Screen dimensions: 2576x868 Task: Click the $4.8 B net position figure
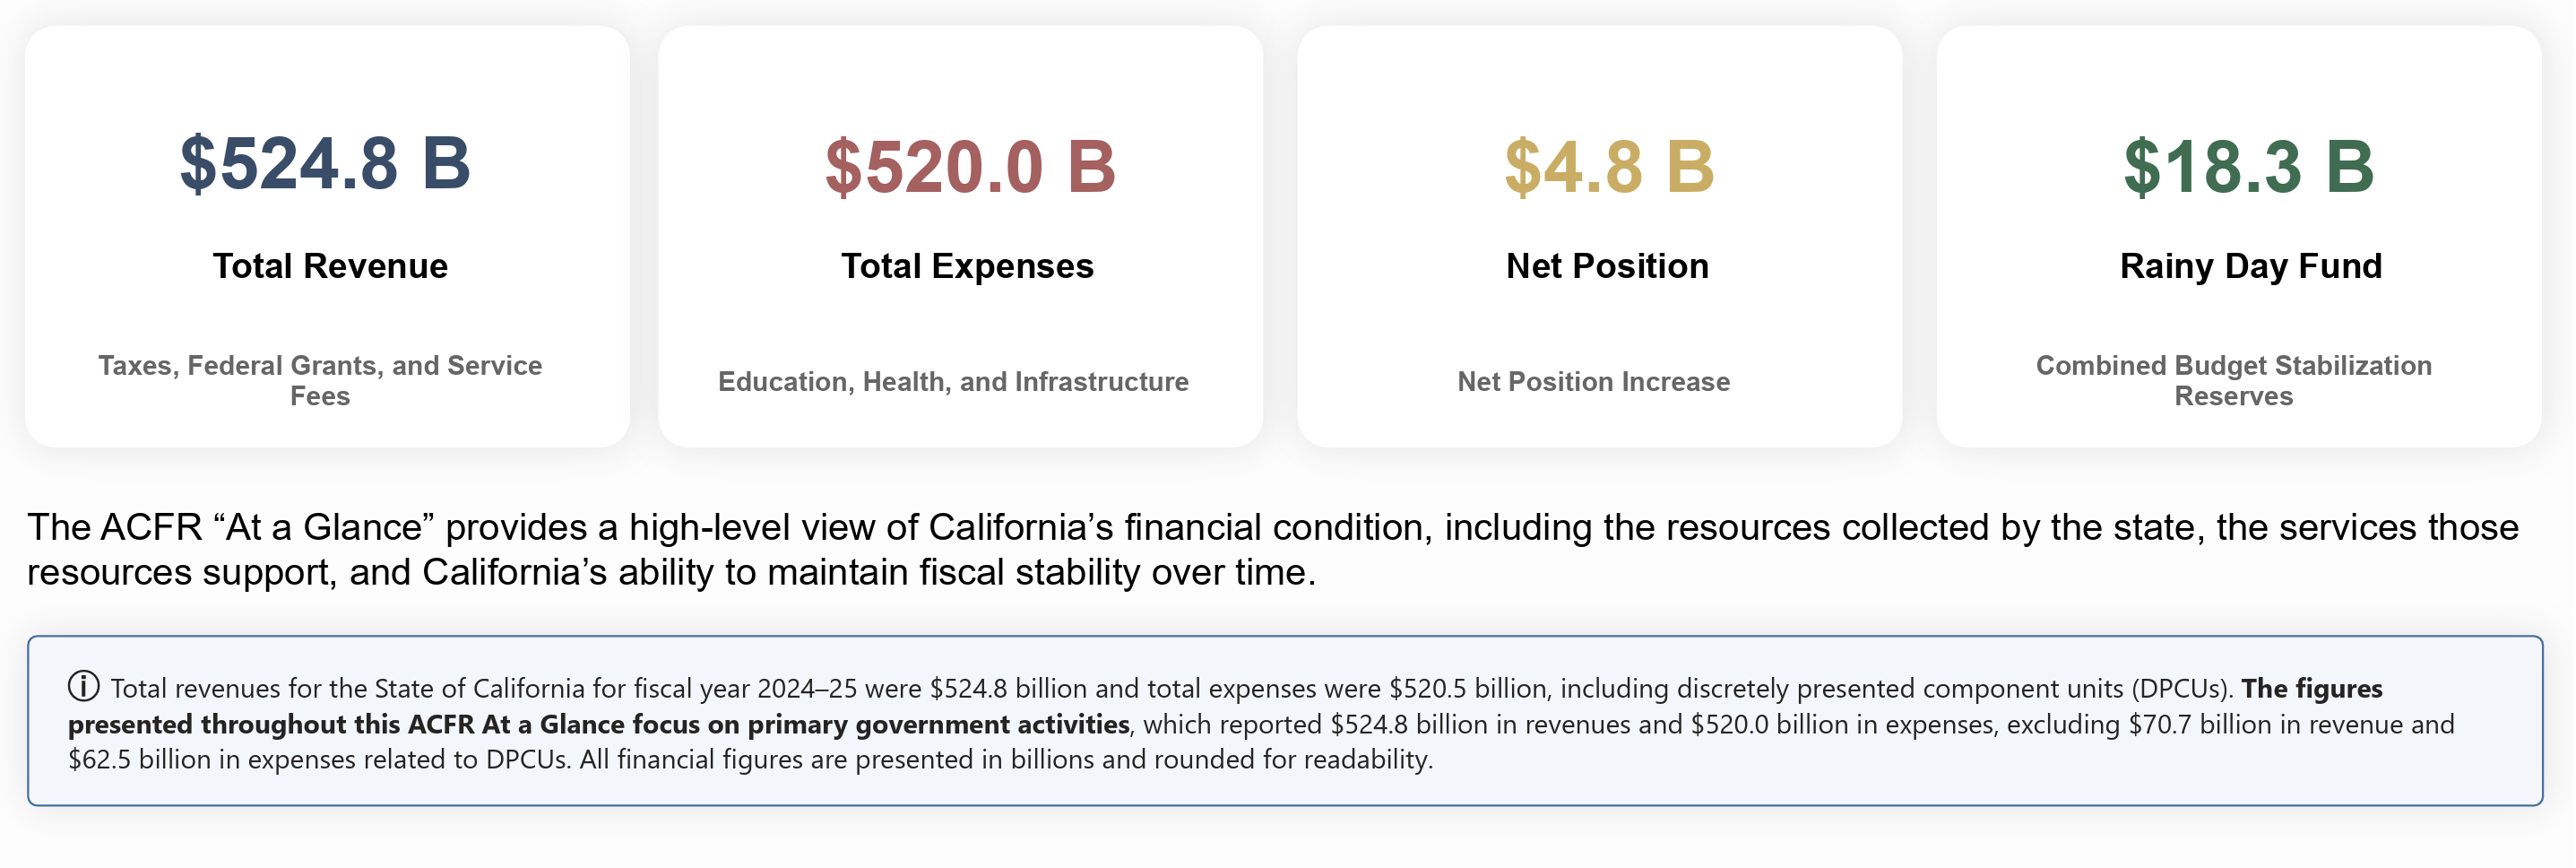click(x=1609, y=166)
